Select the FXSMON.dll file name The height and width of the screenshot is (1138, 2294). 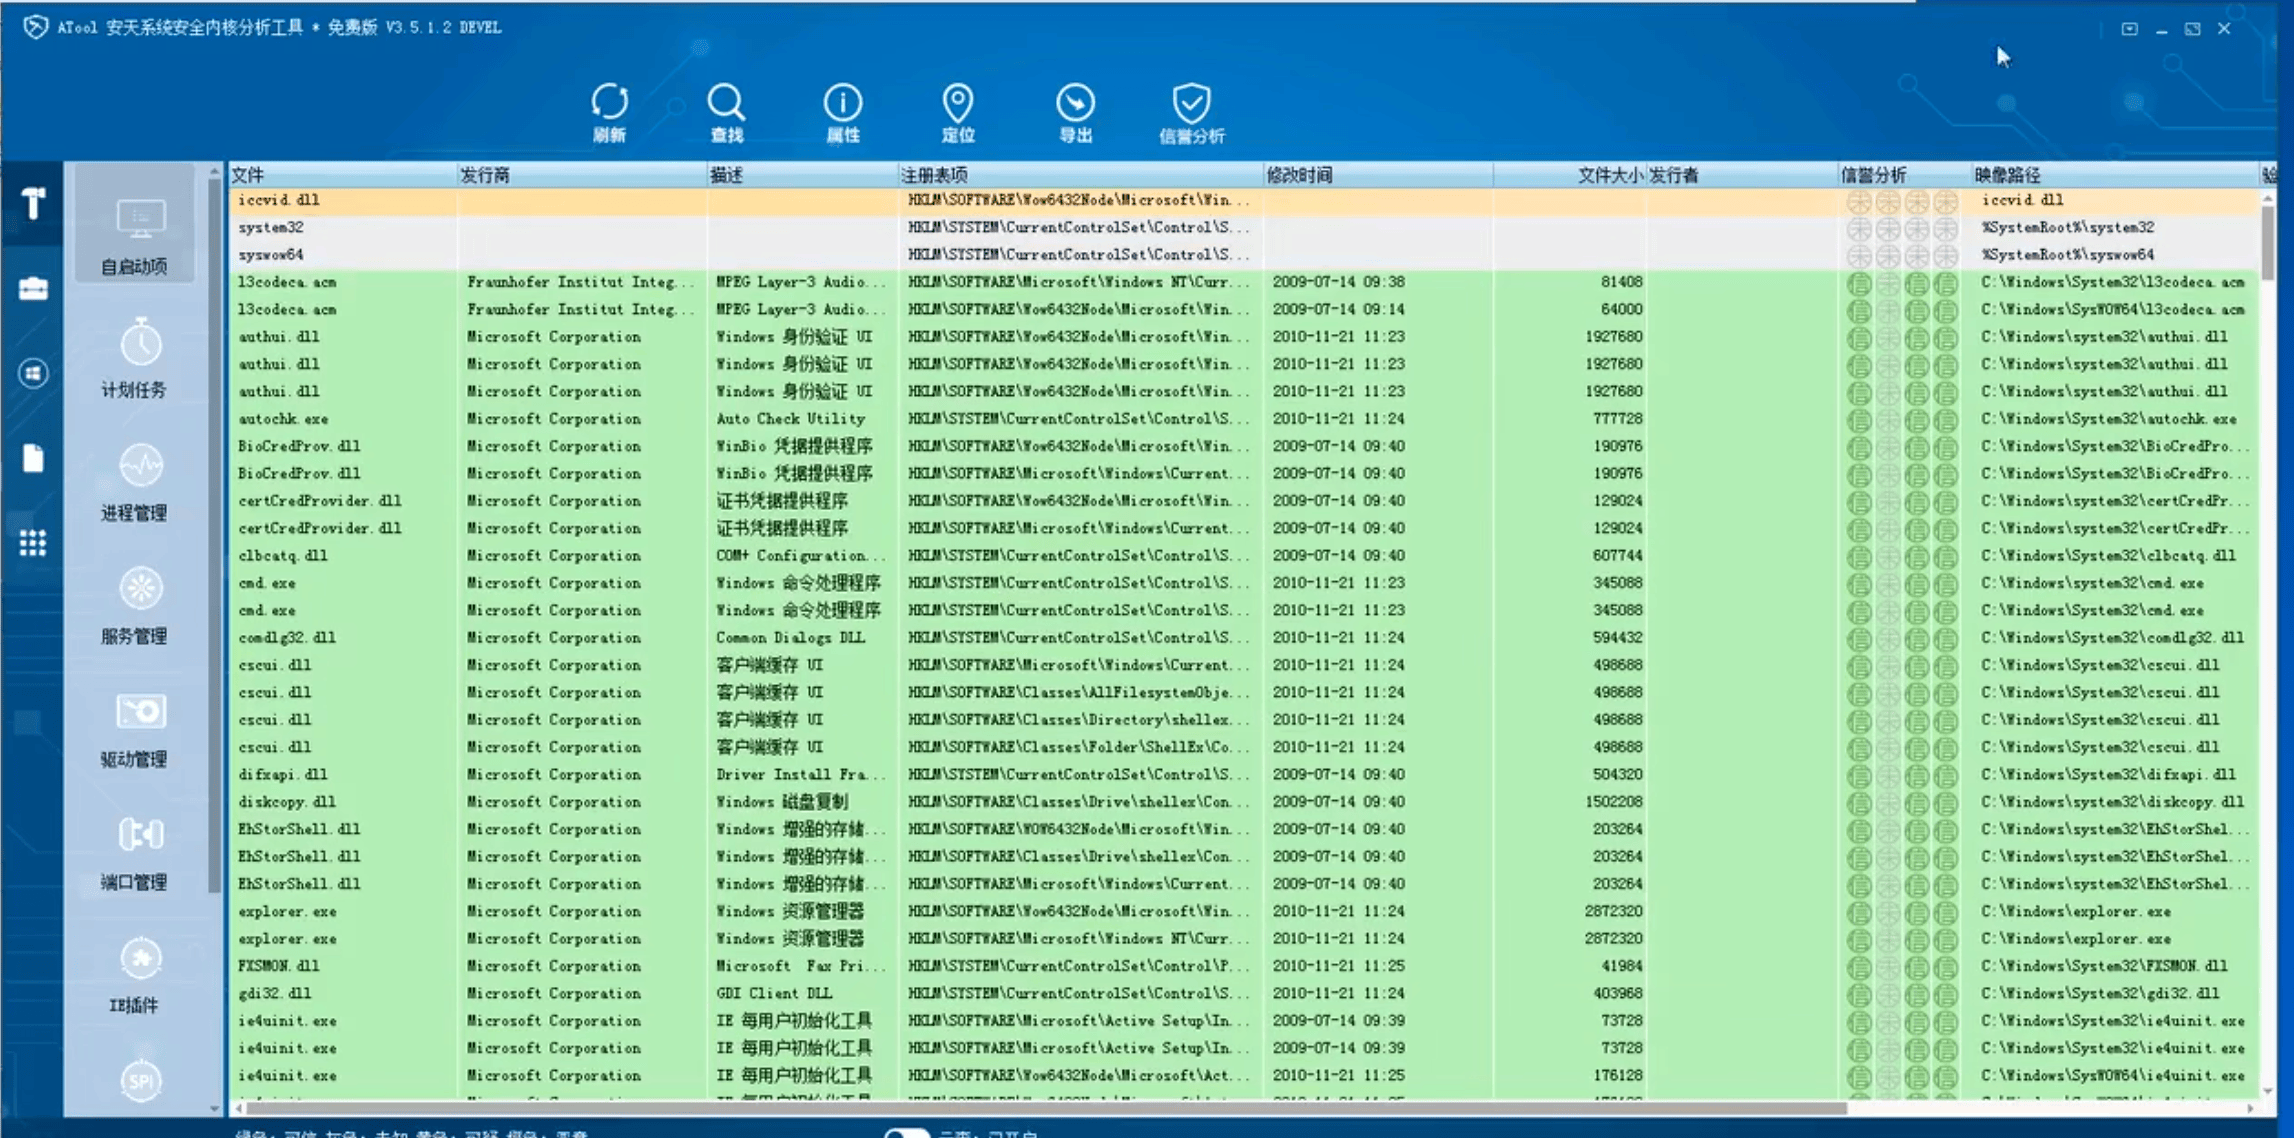click(x=278, y=966)
